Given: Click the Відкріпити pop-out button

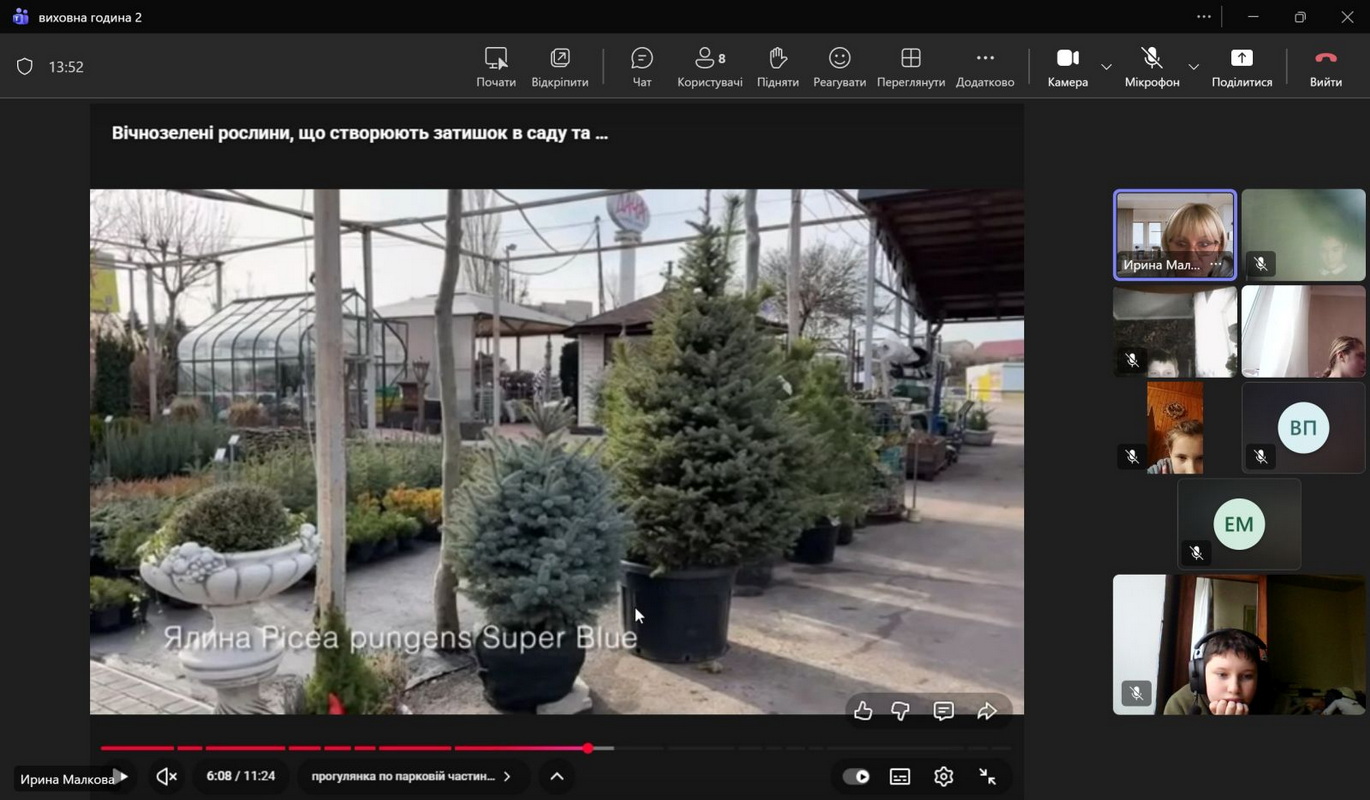Looking at the screenshot, I should click(x=559, y=66).
